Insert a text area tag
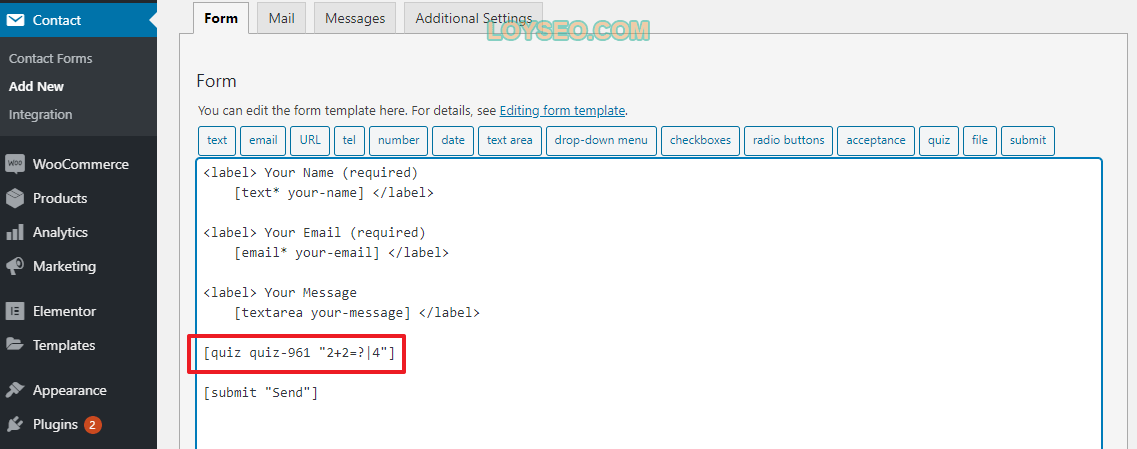Screen dimensions: 1137x449 510,141
